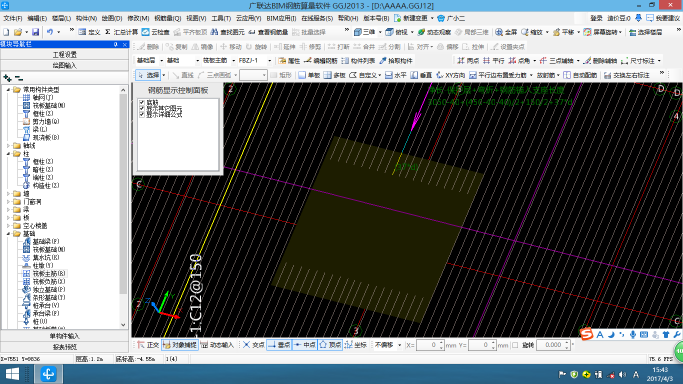The image size is (683, 384).
Task: Open the 工具(T) menu
Action: click(221, 18)
